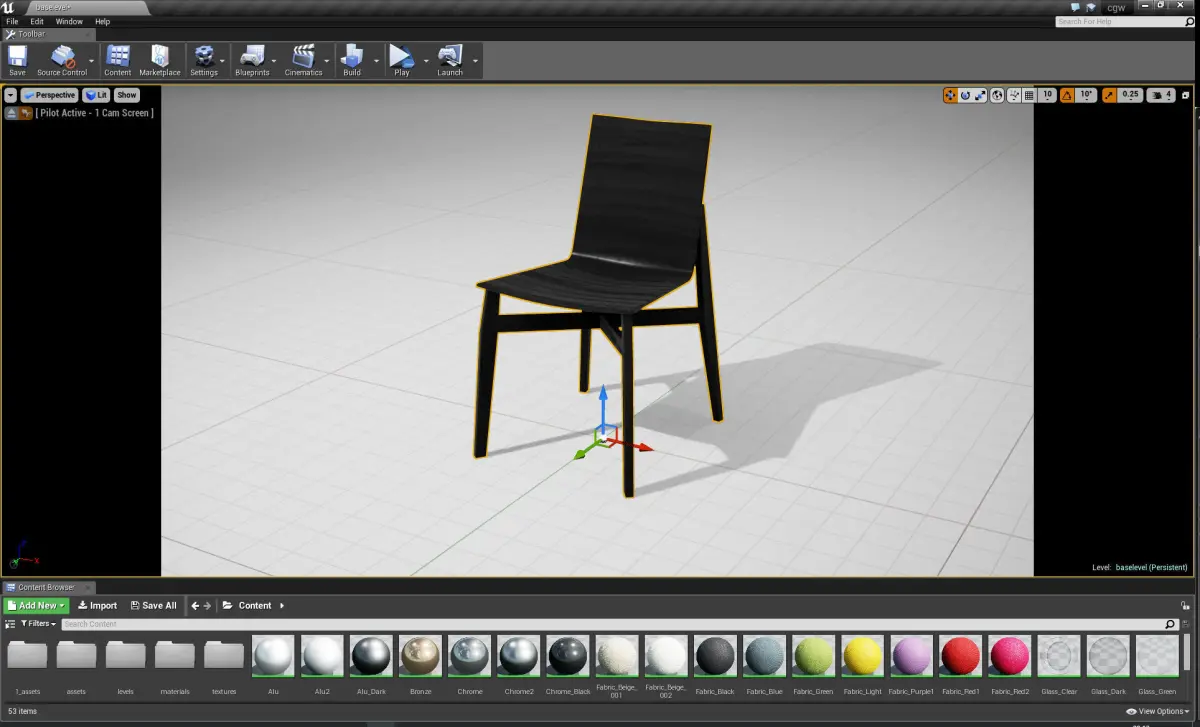Open the viewport options arrow menu
The width and height of the screenshot is (1200, 727).
pos(11,95)
